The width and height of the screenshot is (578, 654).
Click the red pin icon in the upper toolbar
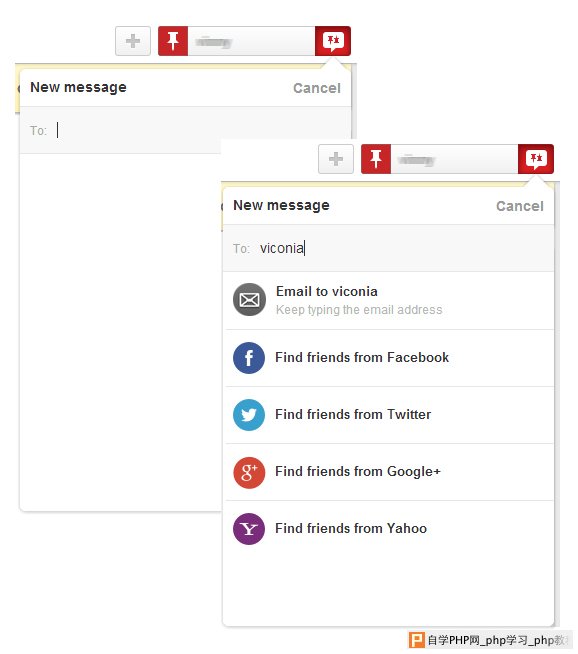[x=173, y=41]
